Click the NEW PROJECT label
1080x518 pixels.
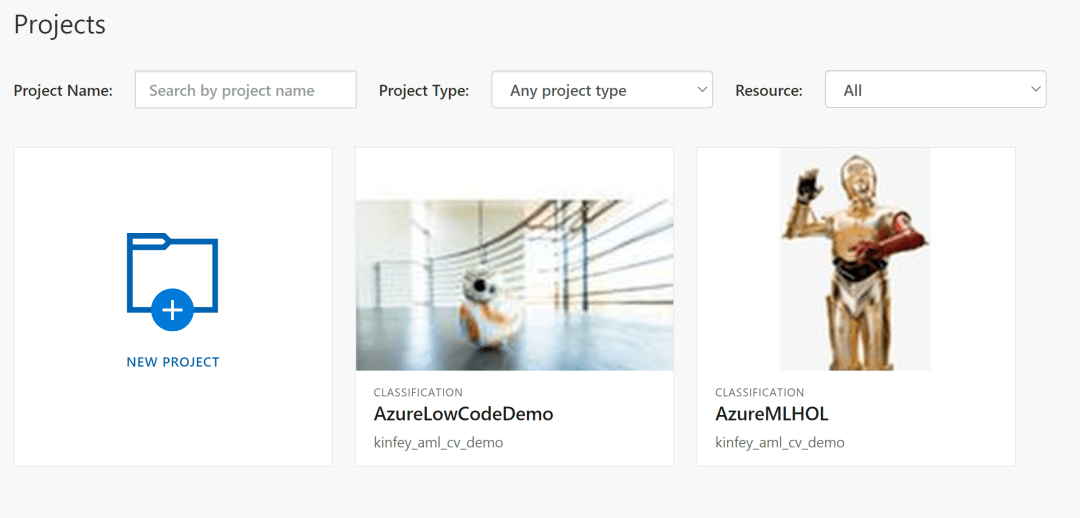click(173, 362)
